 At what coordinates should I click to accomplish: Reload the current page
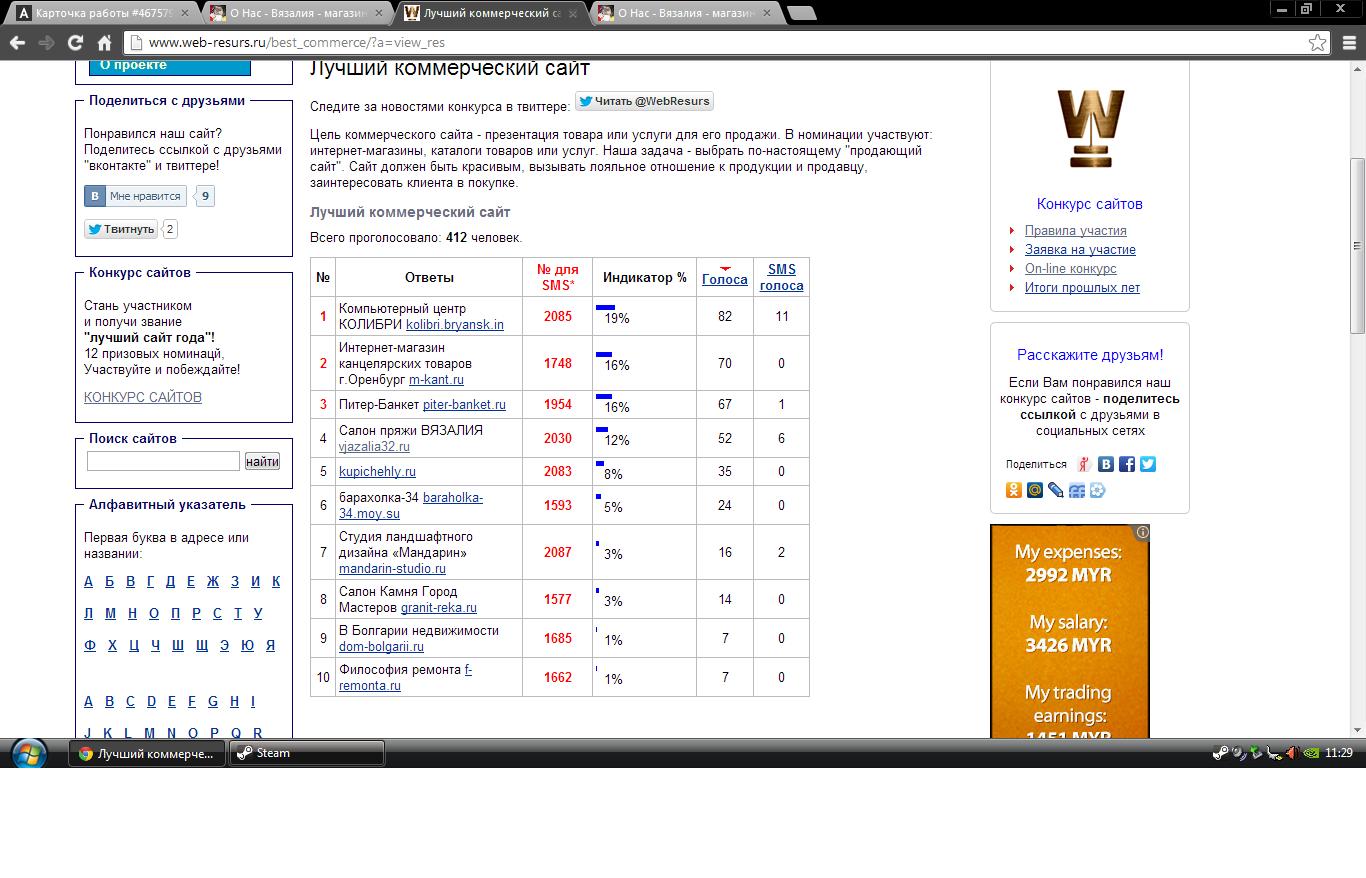point(75,42)
